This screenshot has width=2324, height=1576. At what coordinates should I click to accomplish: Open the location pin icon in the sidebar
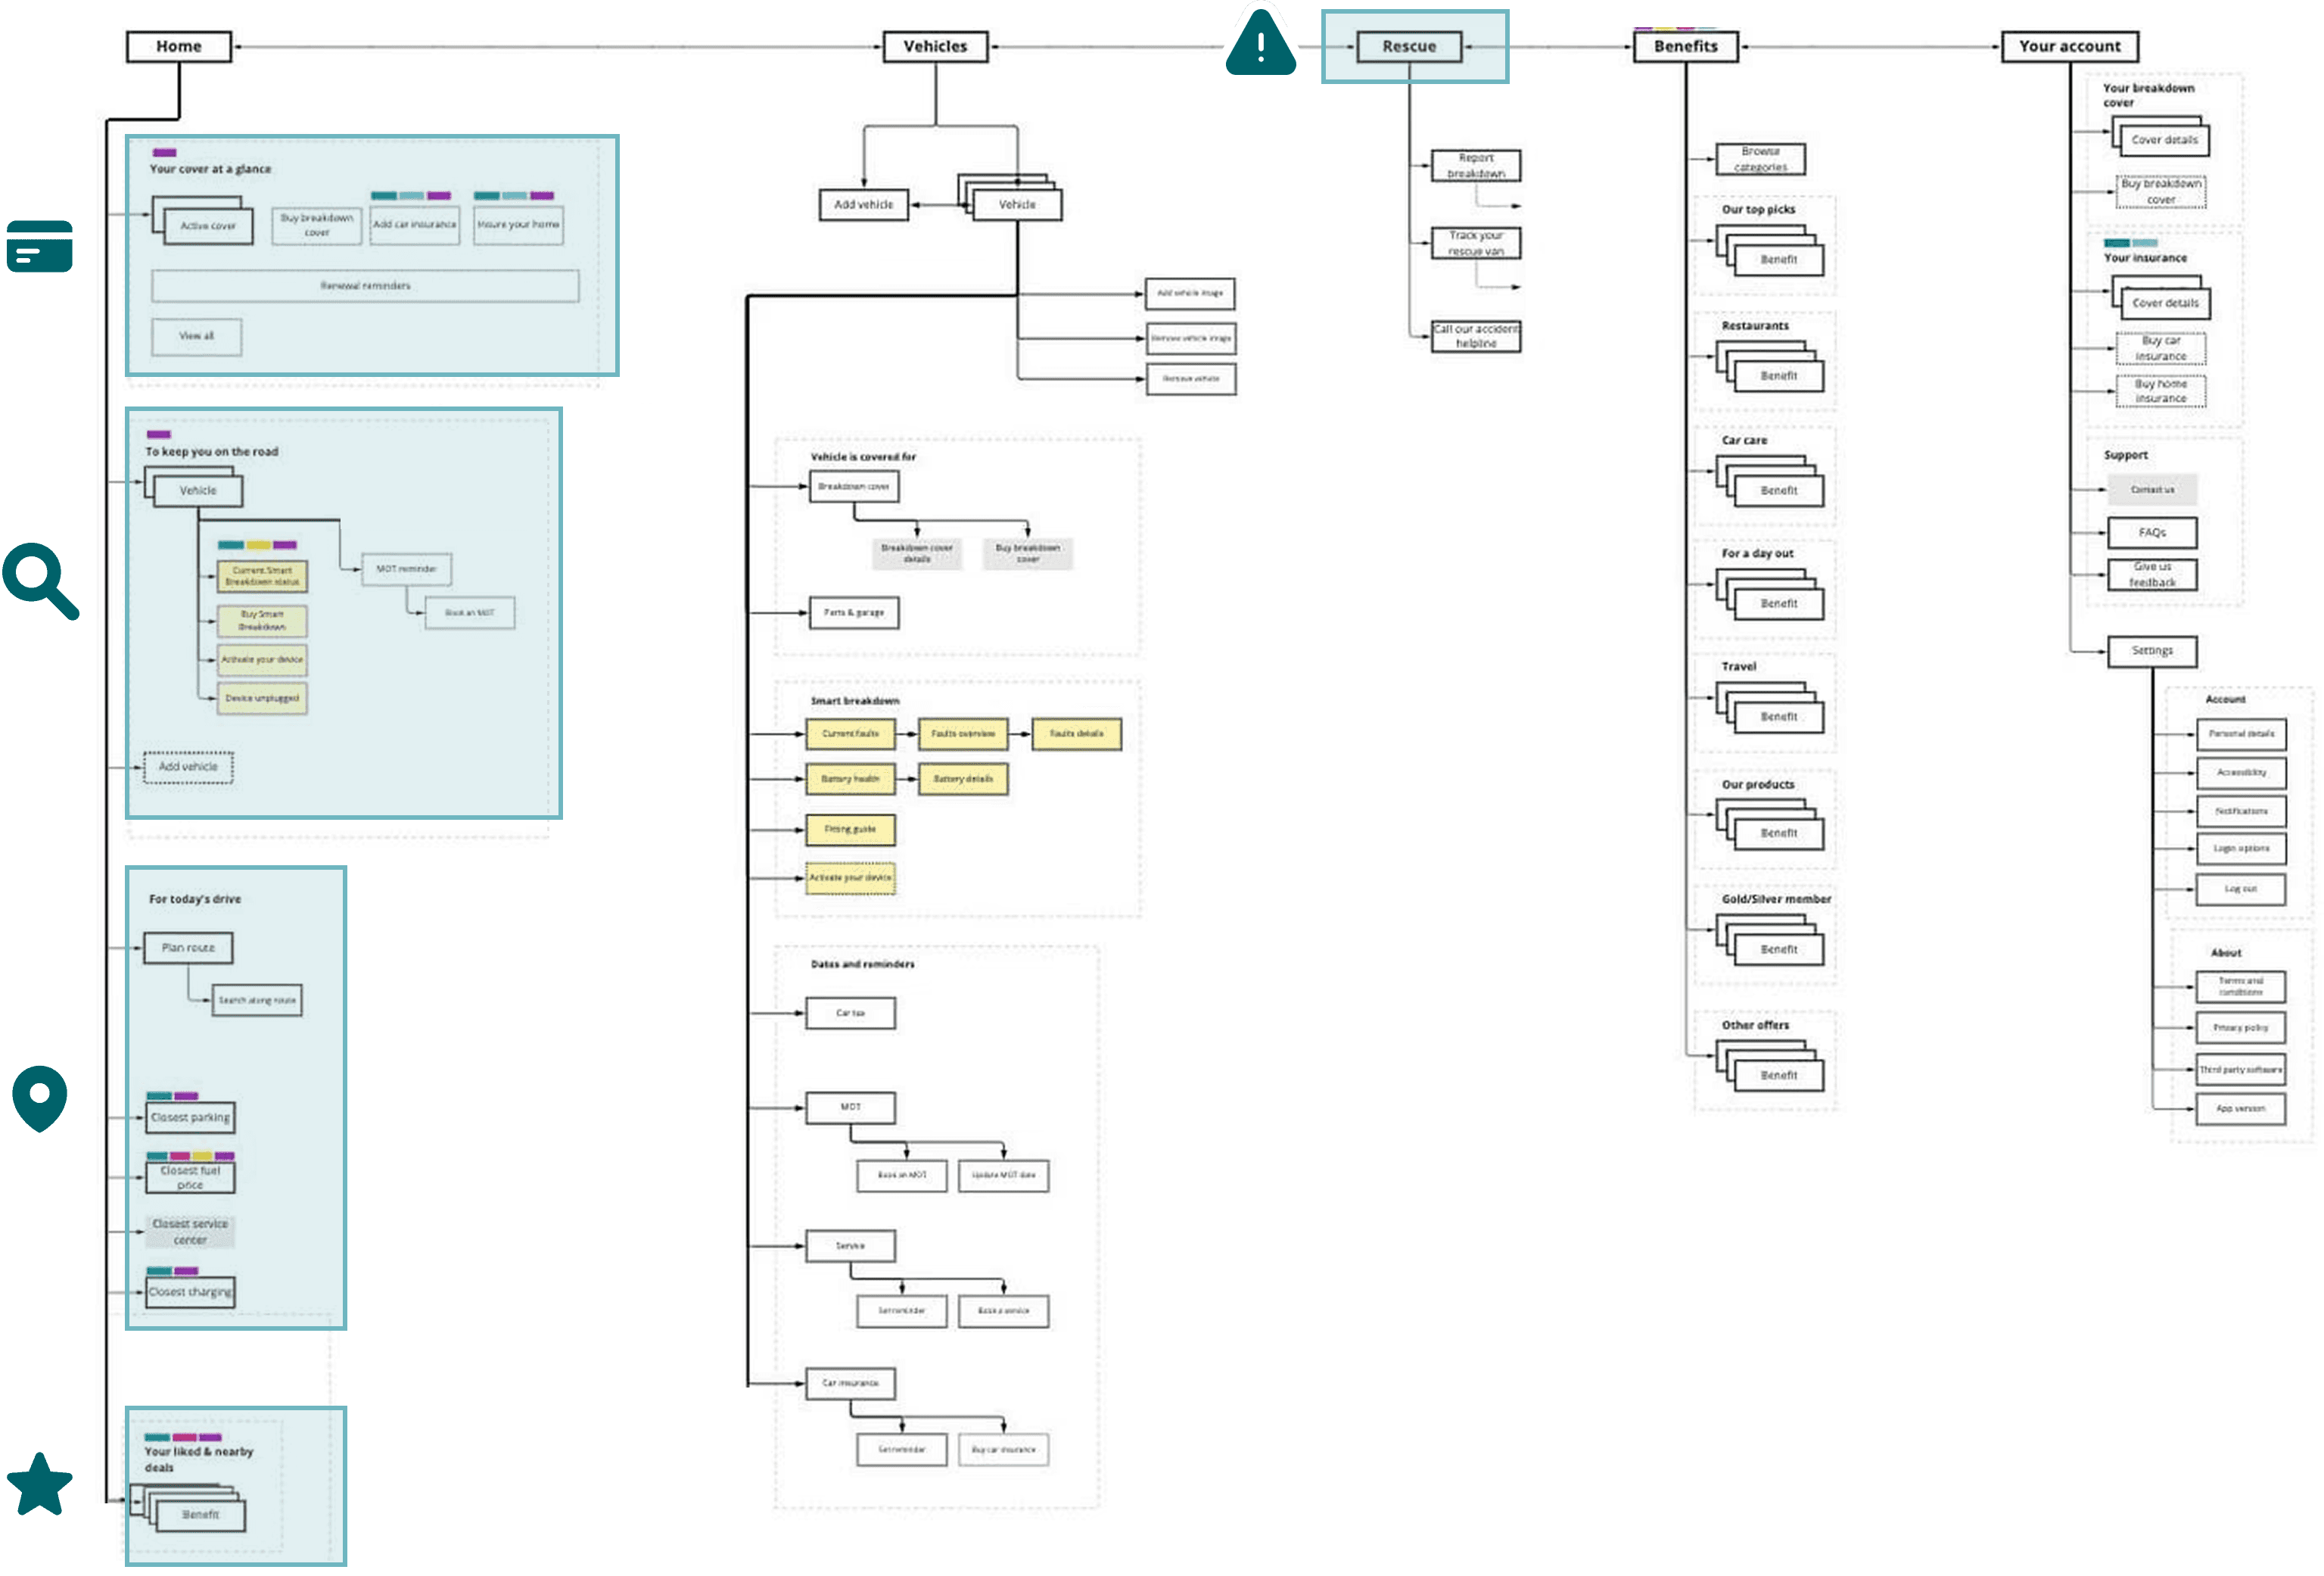tap(40, 1097)
